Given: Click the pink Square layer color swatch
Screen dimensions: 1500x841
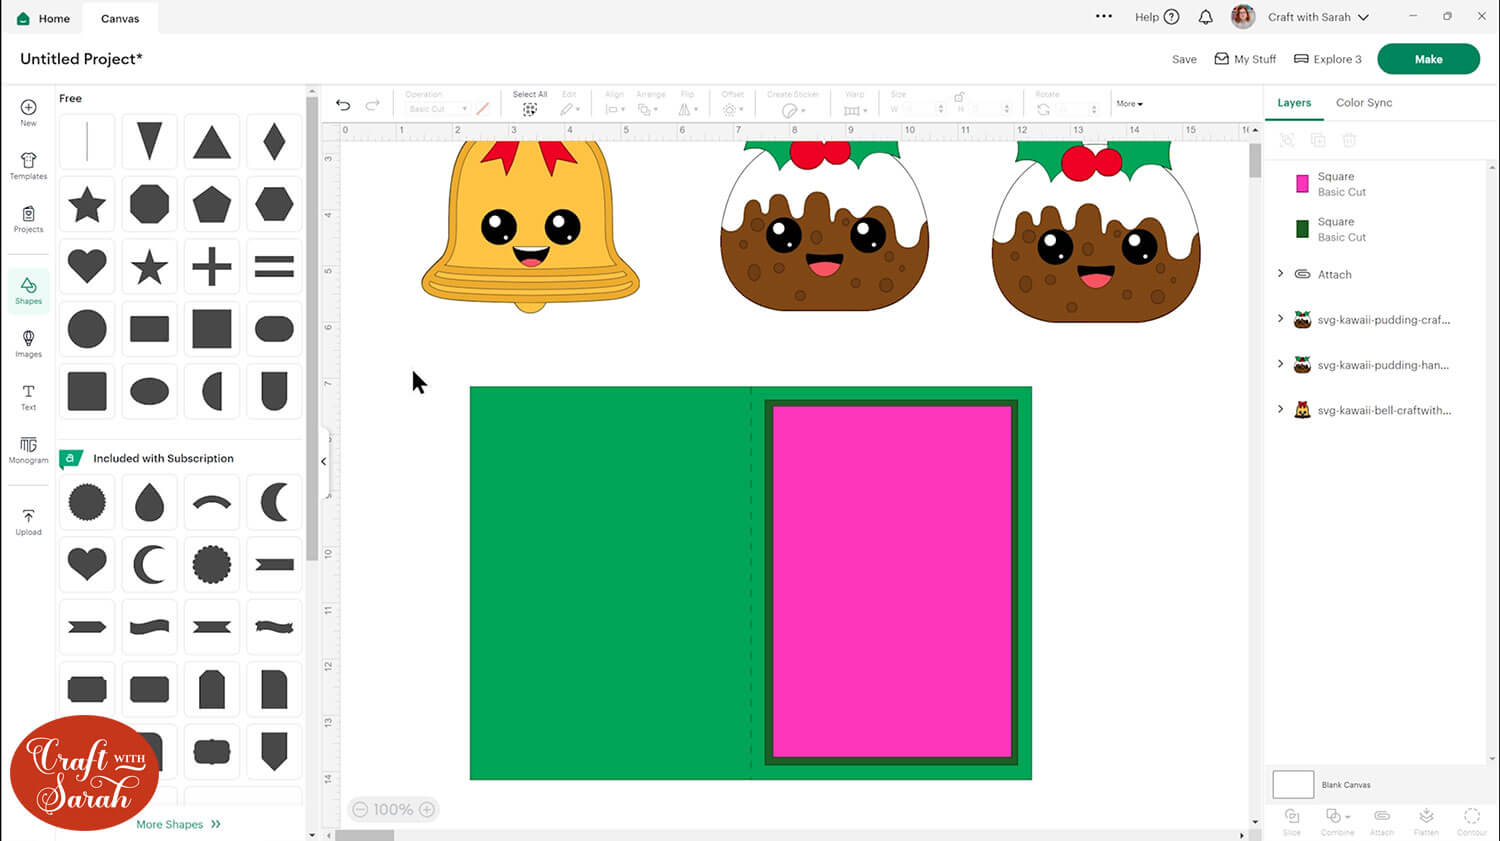Looking at the screenshot, I should coord(1302,184).
